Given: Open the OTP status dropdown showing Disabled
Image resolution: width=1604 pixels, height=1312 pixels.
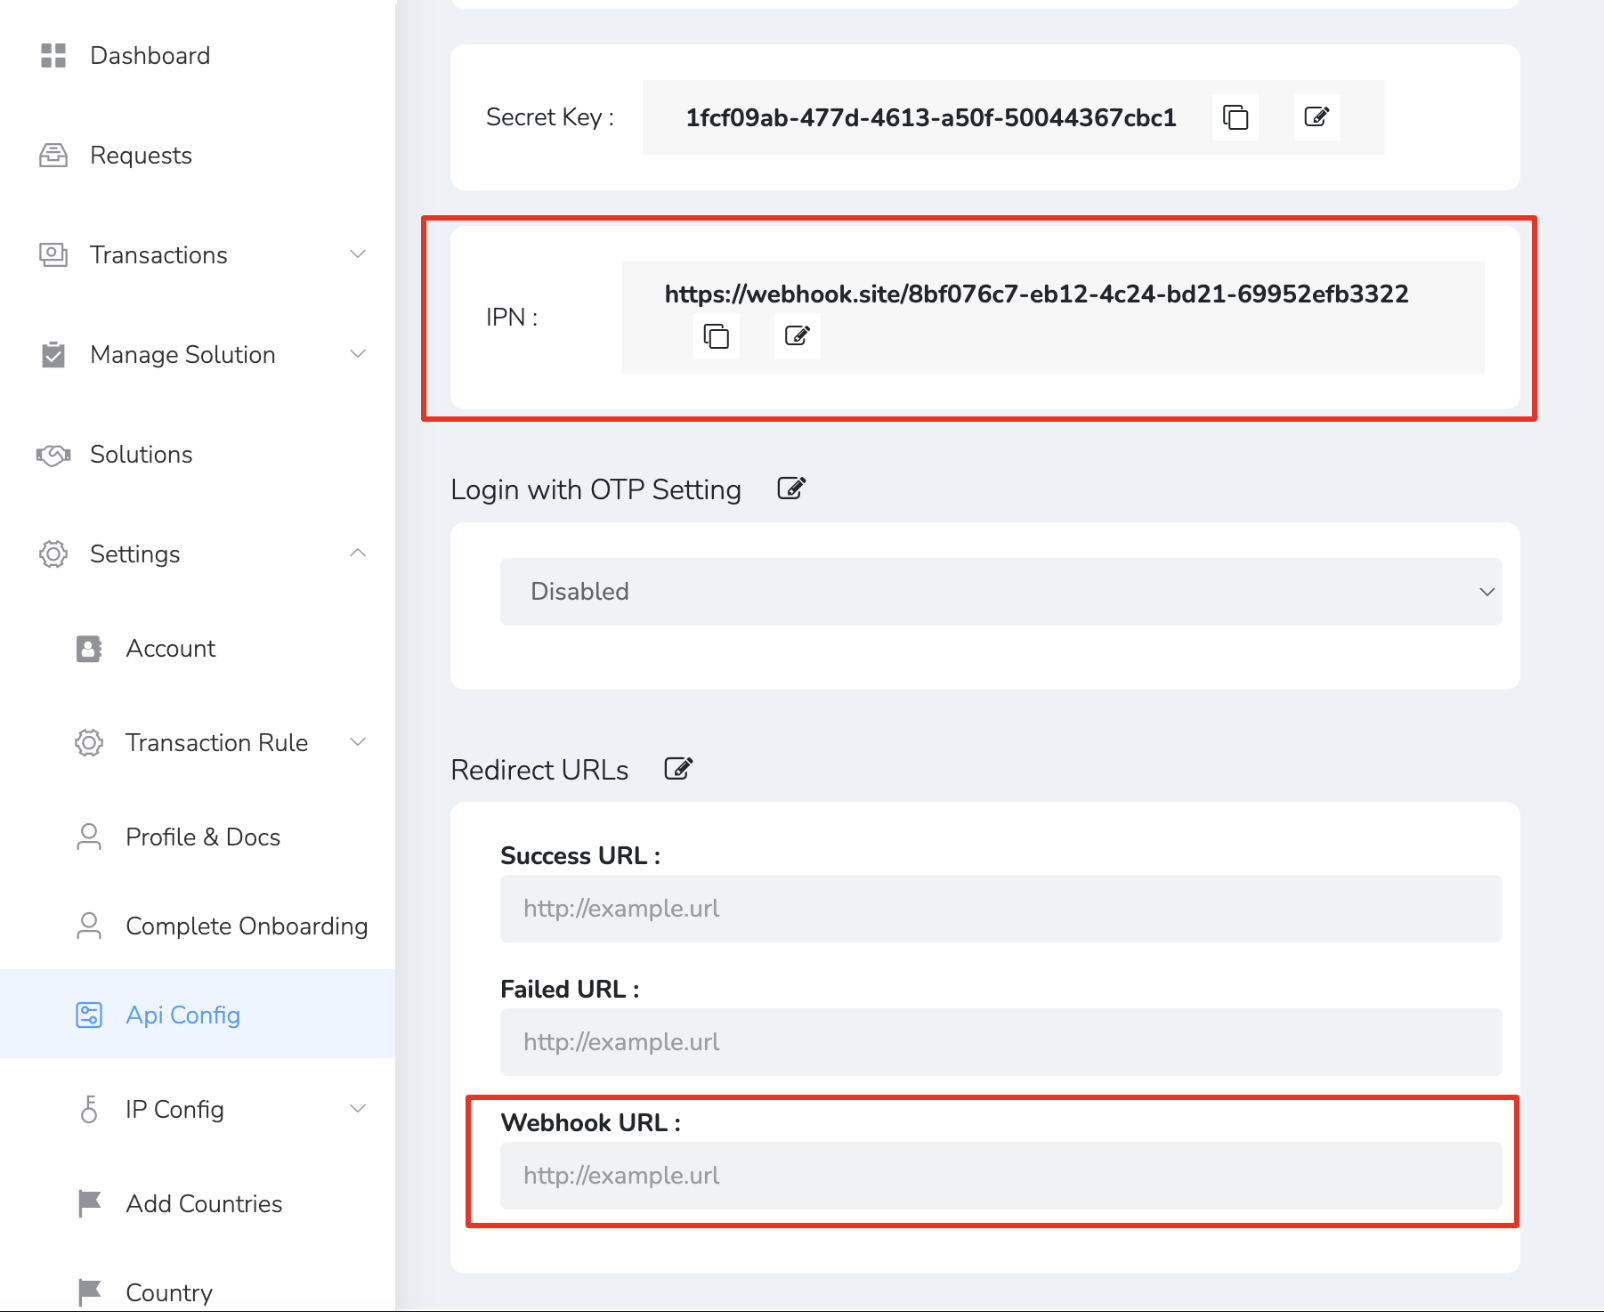Looking at the screenshot, I should pyautogui.click(x=1000, y=591).
